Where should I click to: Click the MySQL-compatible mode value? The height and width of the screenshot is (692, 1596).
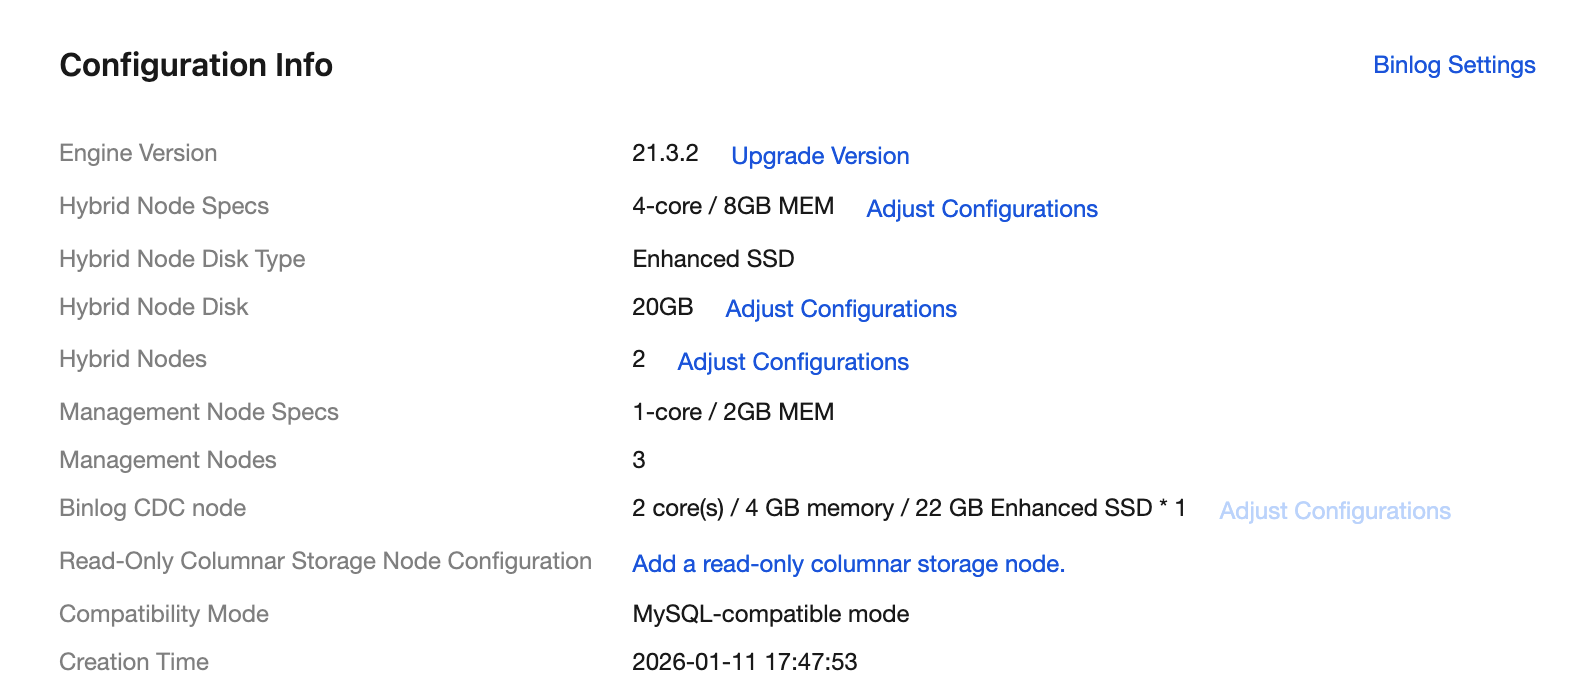770,614
